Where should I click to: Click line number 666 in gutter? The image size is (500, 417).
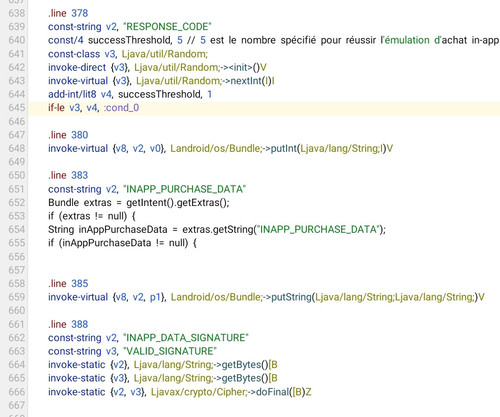click(17, 392)
